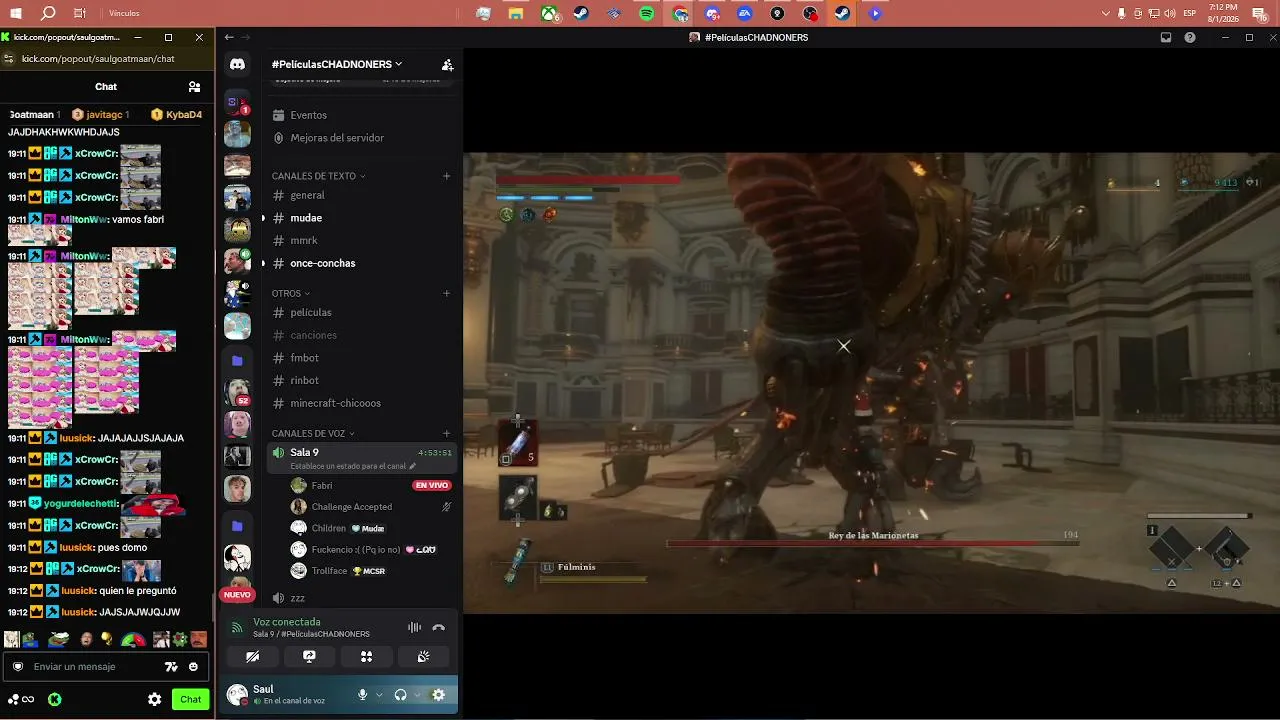The height and width of the screenshot is (720, 1280).
Task: Collapse the OTROS channel category
Action: point(291,294)
